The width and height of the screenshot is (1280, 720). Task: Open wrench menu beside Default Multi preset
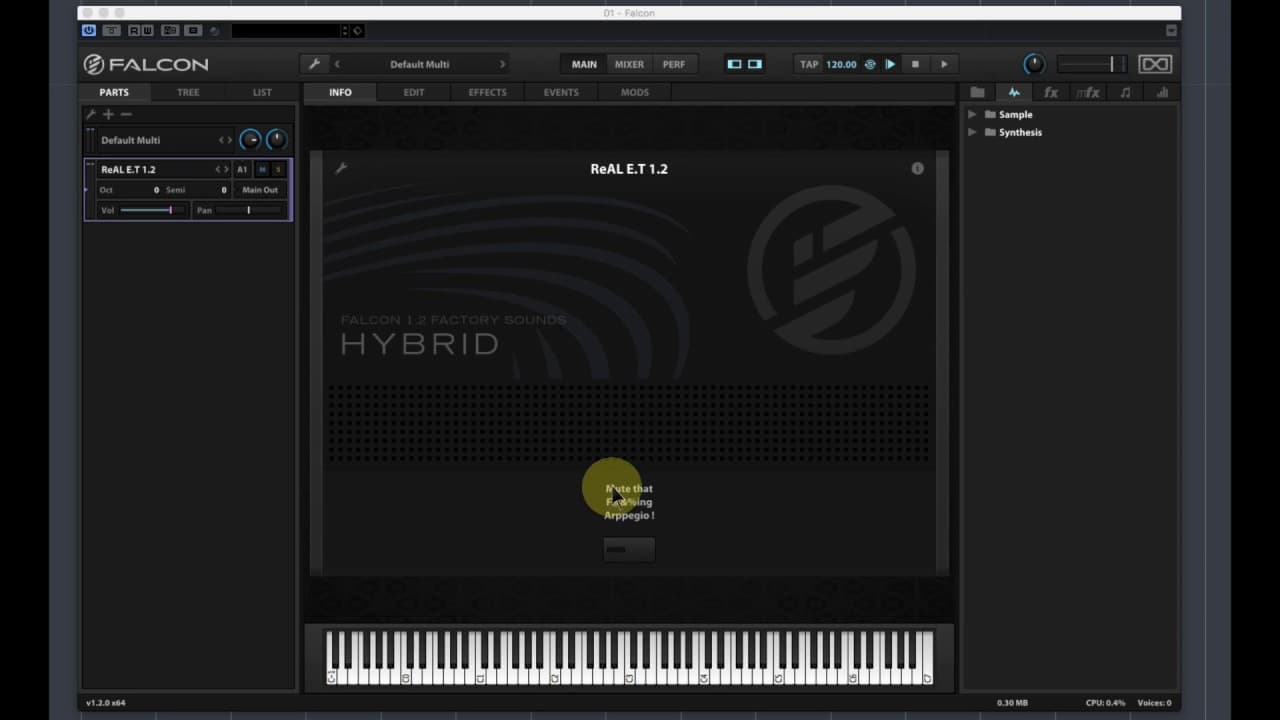(x=314, y=64)
